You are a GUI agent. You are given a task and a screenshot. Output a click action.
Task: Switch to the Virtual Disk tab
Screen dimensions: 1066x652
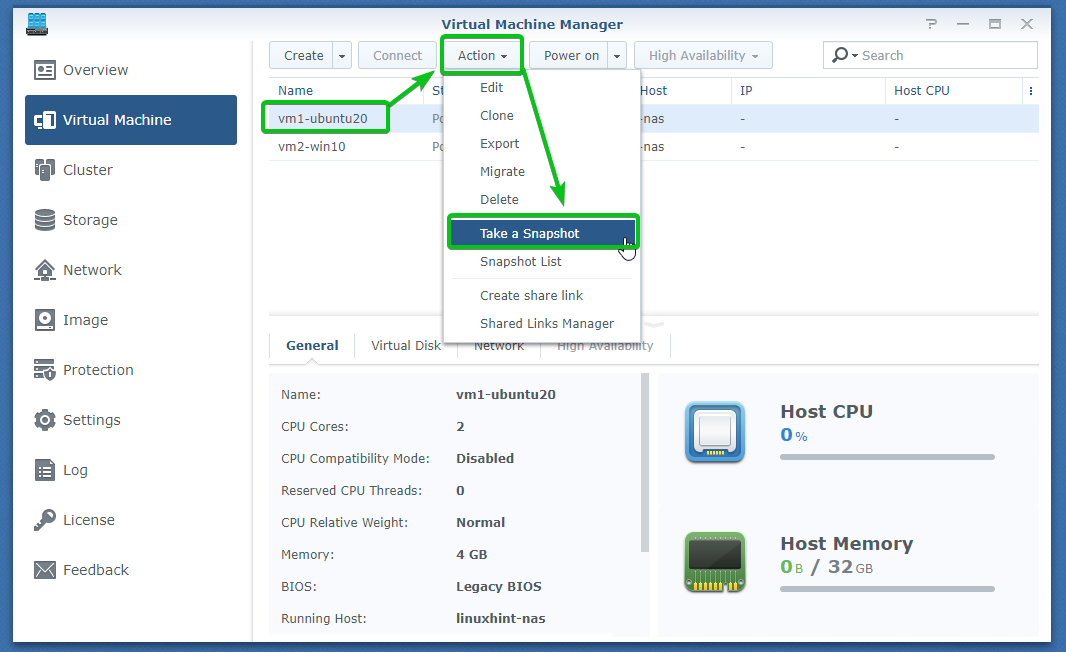coord(405,346)
